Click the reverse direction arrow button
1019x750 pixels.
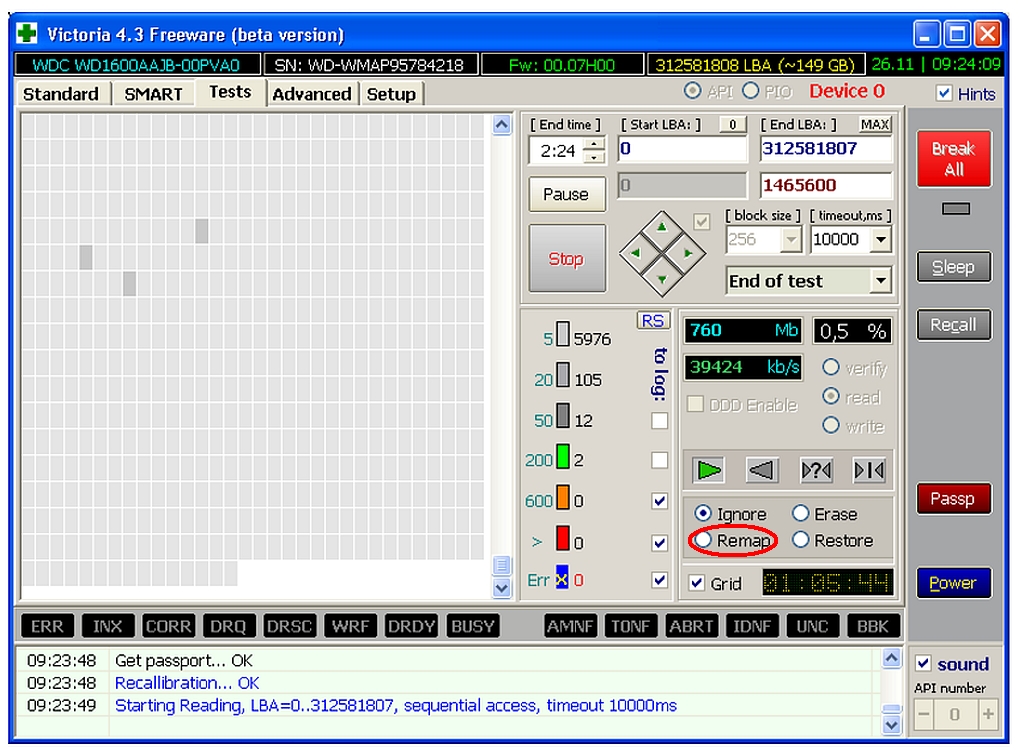762,470
